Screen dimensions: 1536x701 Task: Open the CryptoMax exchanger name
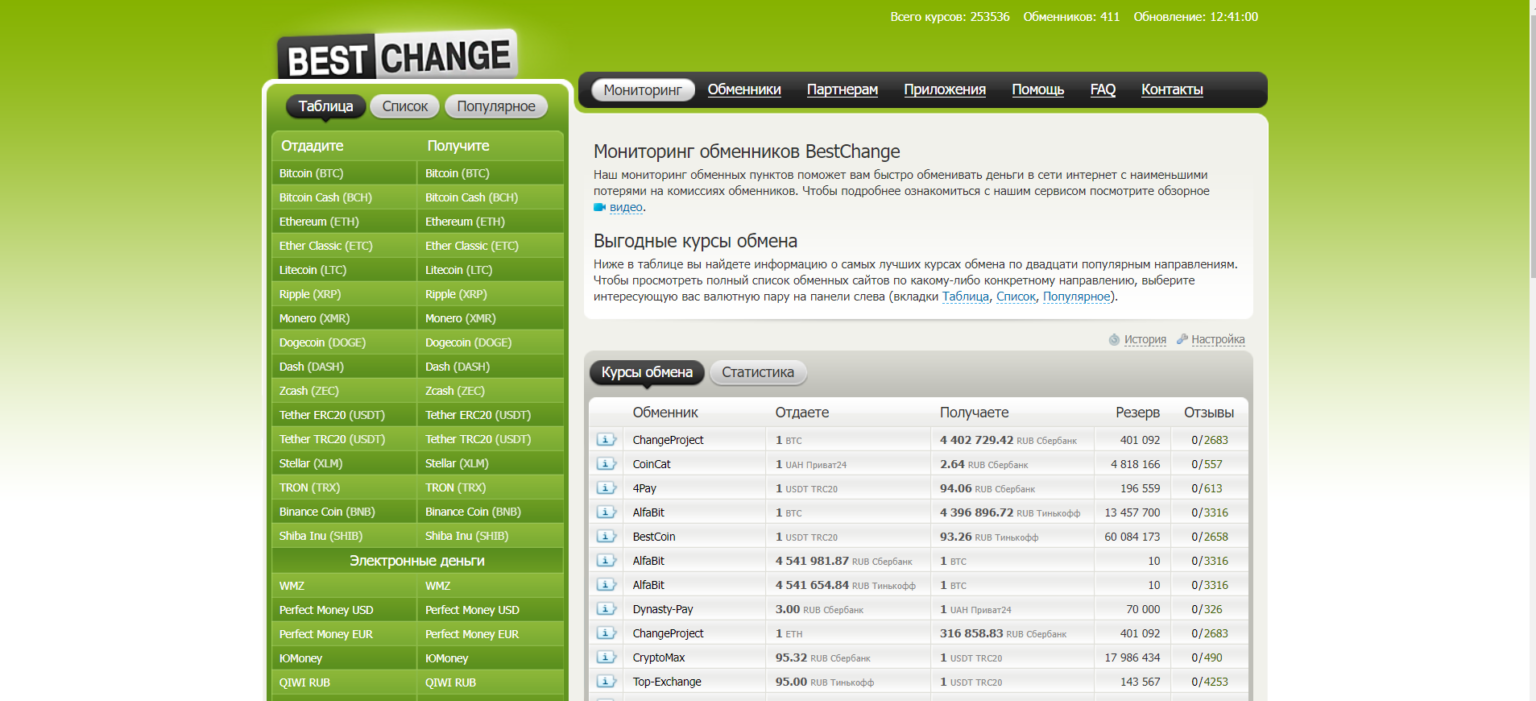tap(659, 658)
